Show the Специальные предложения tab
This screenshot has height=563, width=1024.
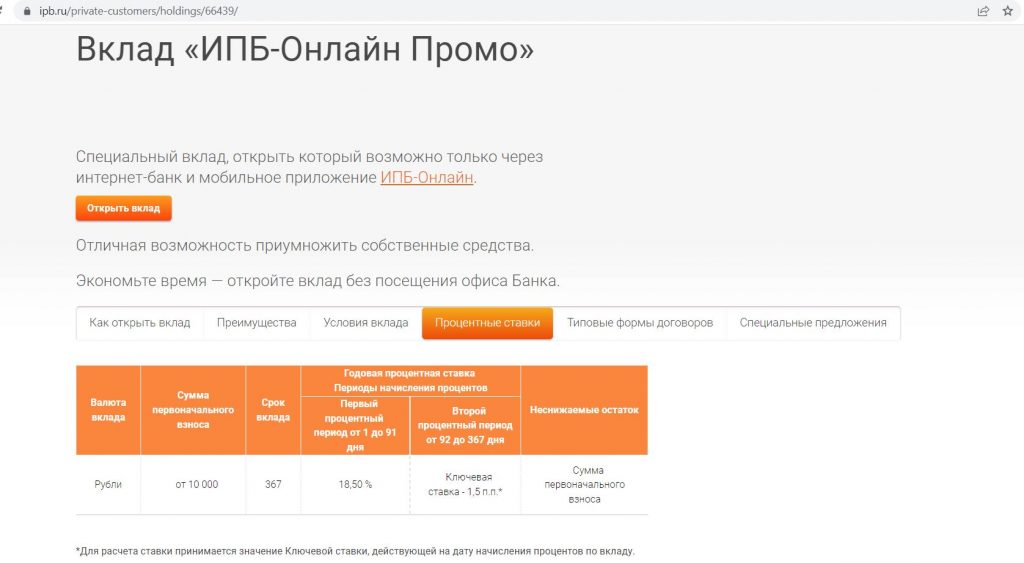pos(813,323)
